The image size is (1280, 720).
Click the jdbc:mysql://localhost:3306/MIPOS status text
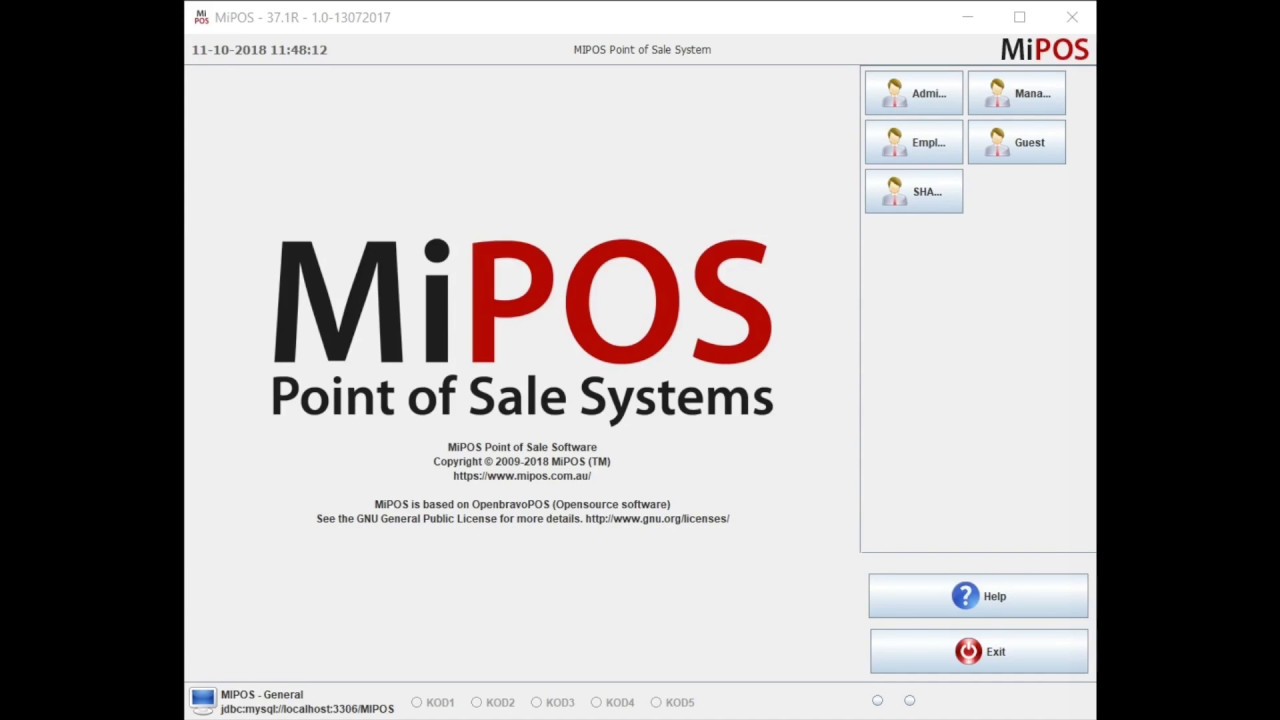(307, 709)
